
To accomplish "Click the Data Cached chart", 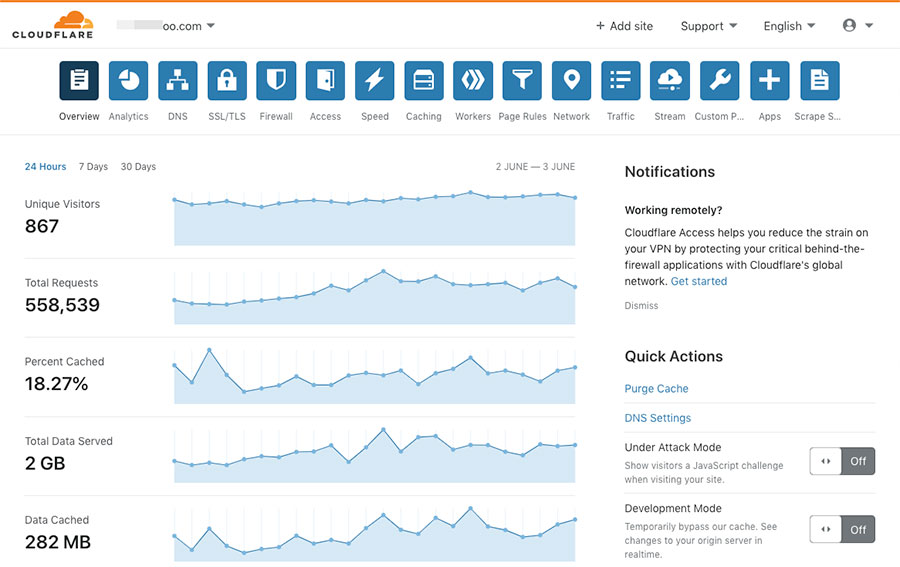I will click(x=375, y=534).
